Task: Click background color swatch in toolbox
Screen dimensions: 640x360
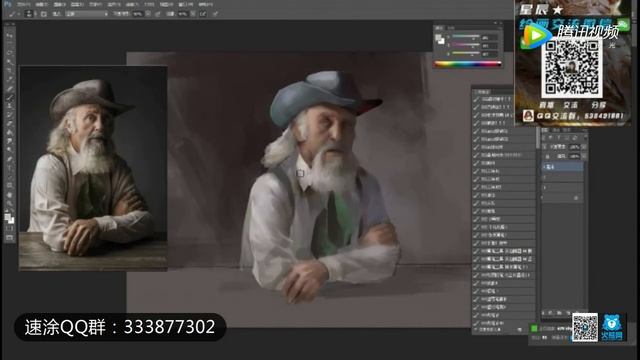Action: 11,220
